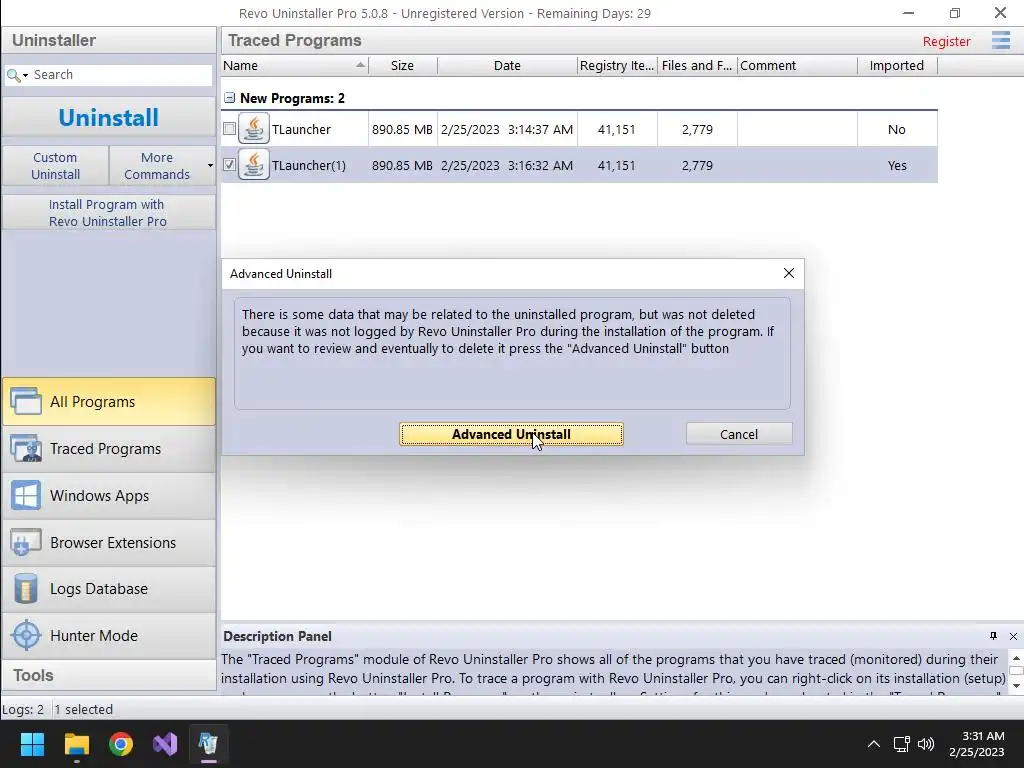1024x768 pixels.
Task: Click the TLauncher(1) Java icon
Action: 254,165
